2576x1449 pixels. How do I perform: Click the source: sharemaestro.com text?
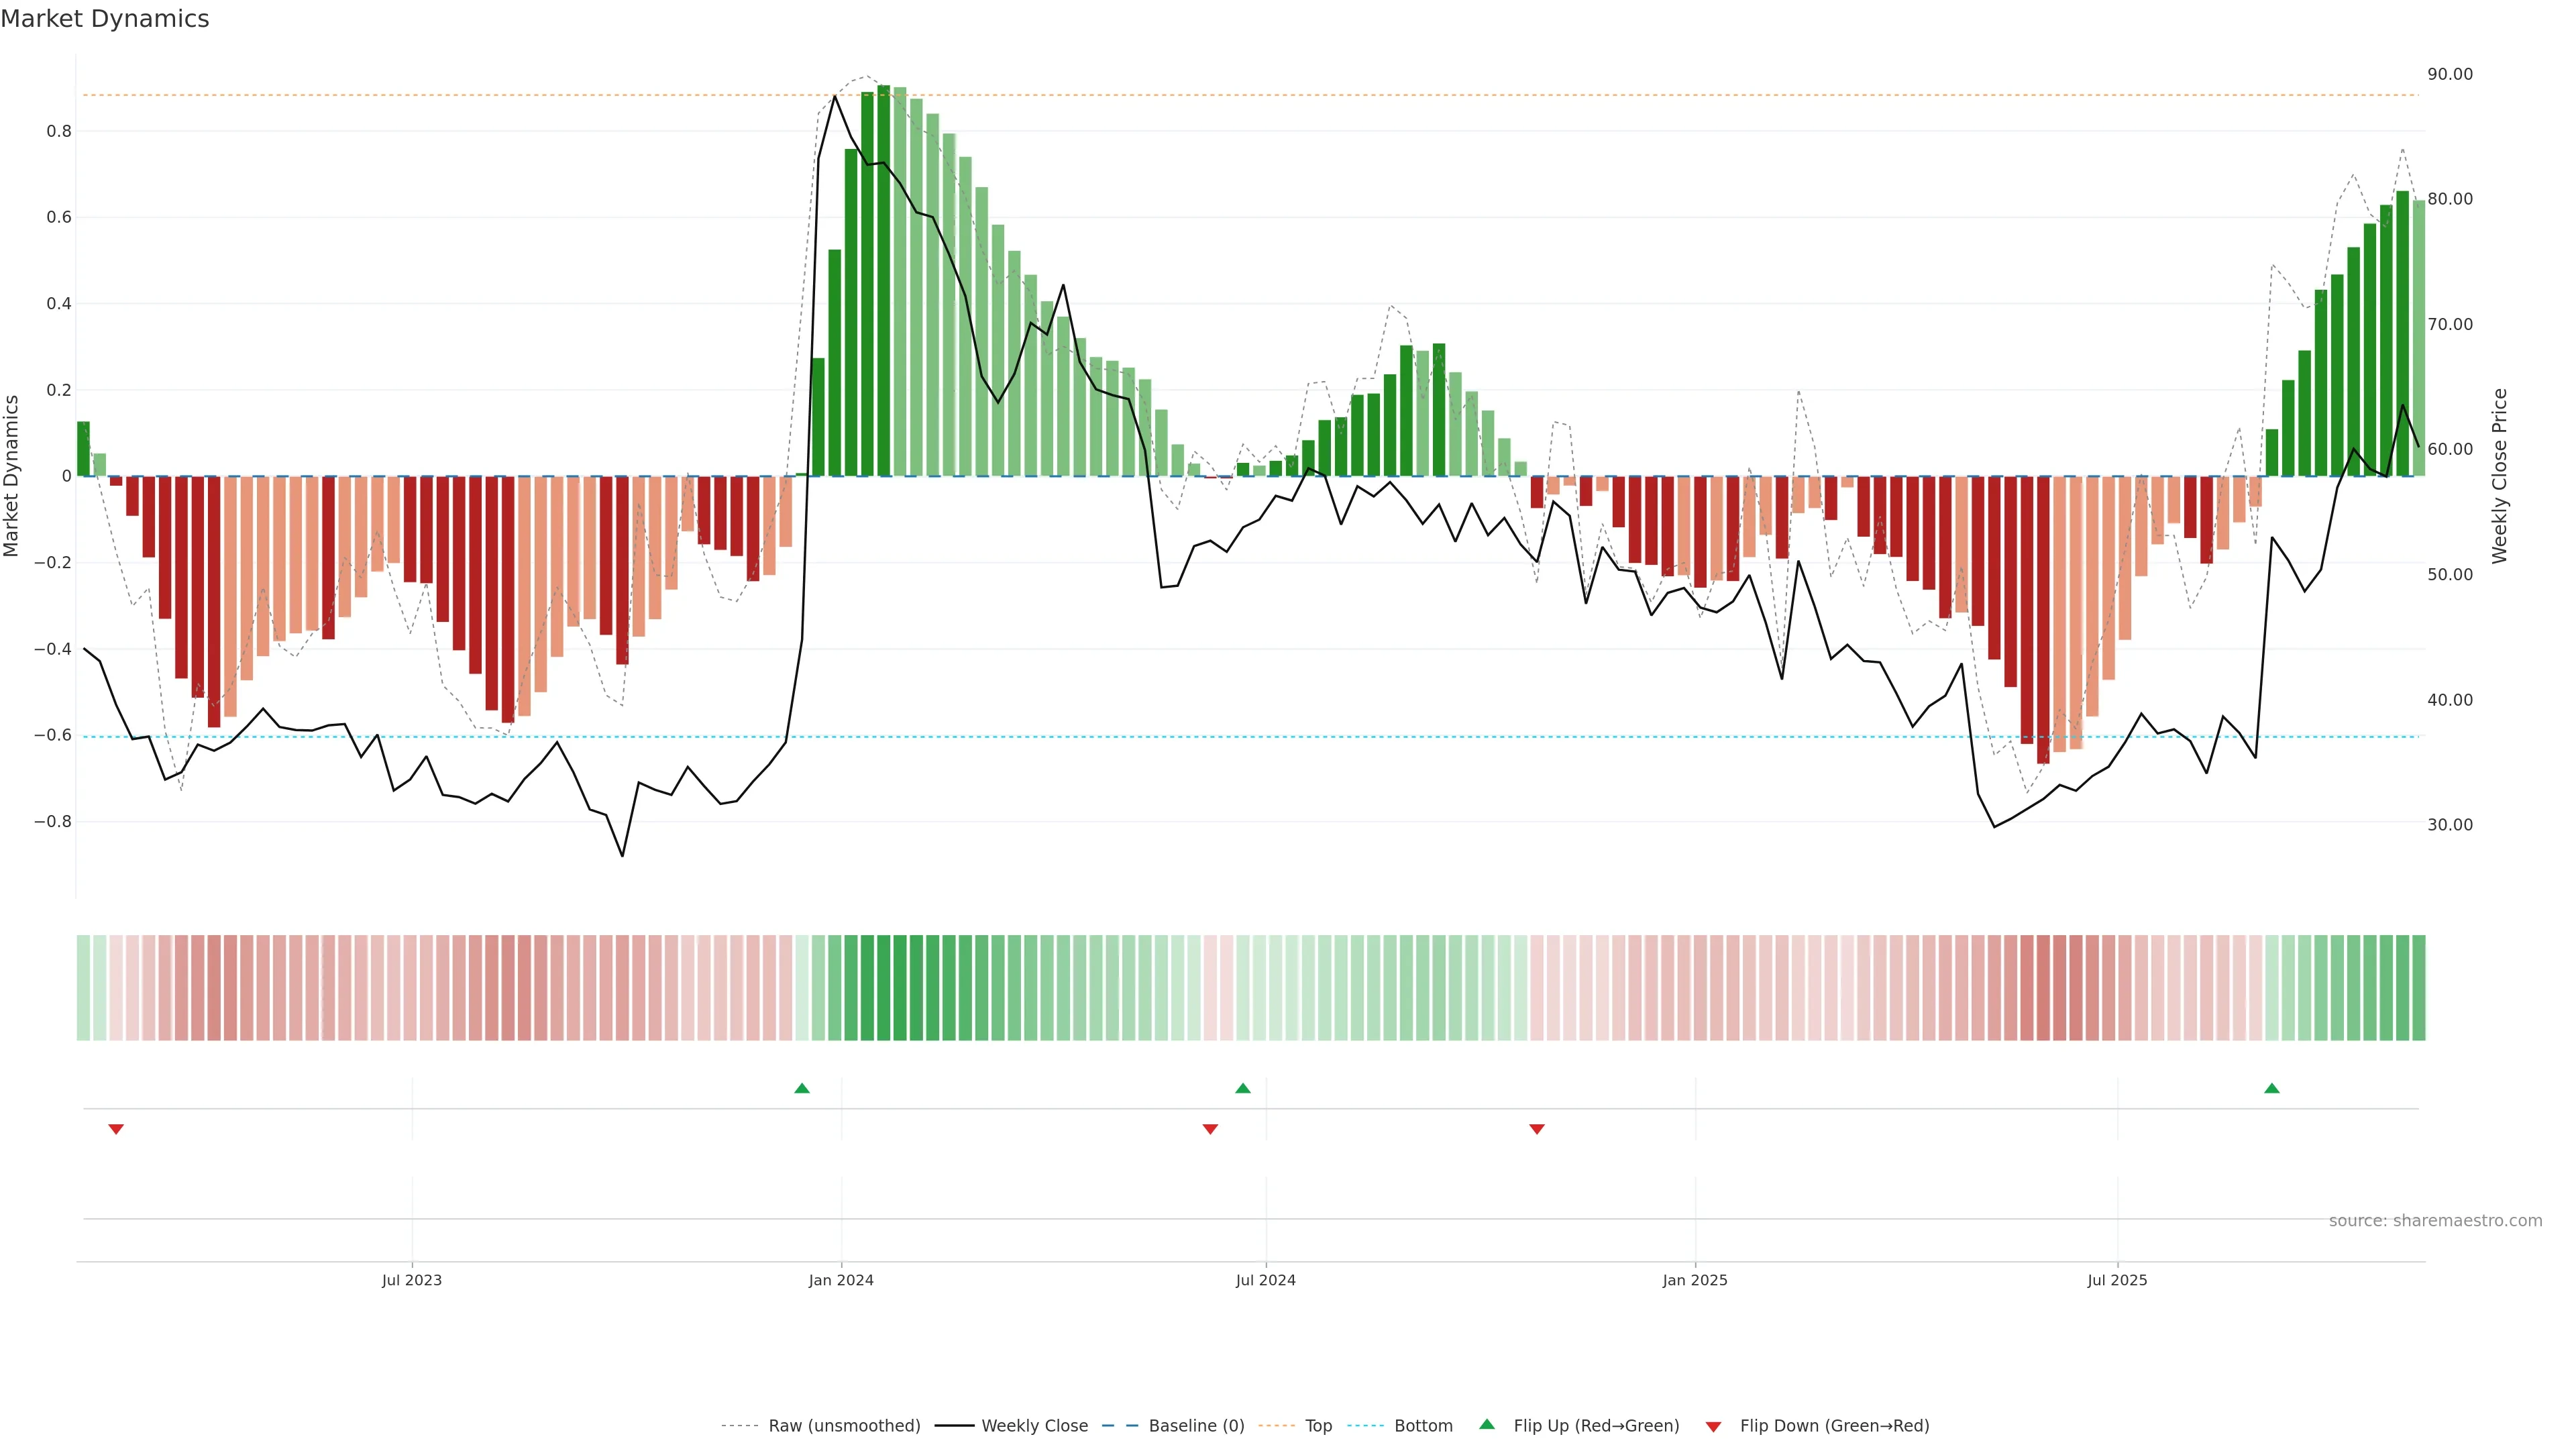click(x=2435, y=1221)
